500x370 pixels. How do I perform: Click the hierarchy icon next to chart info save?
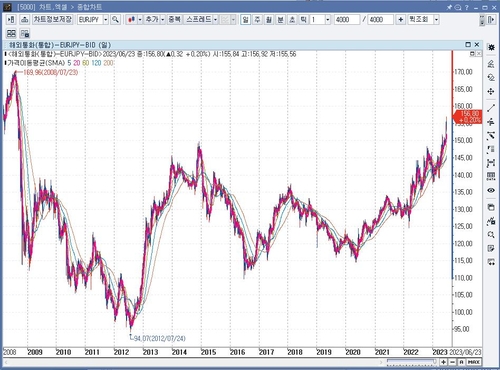24,20
